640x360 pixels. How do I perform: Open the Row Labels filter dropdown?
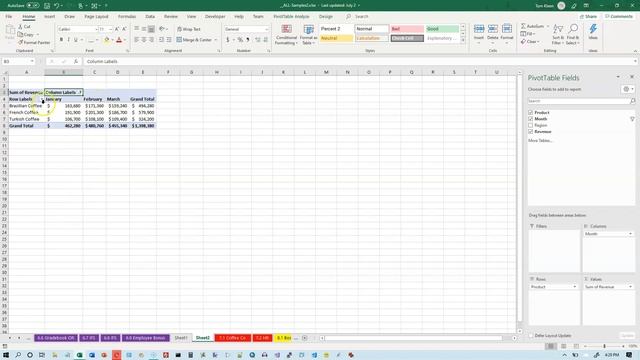point(42,99)
